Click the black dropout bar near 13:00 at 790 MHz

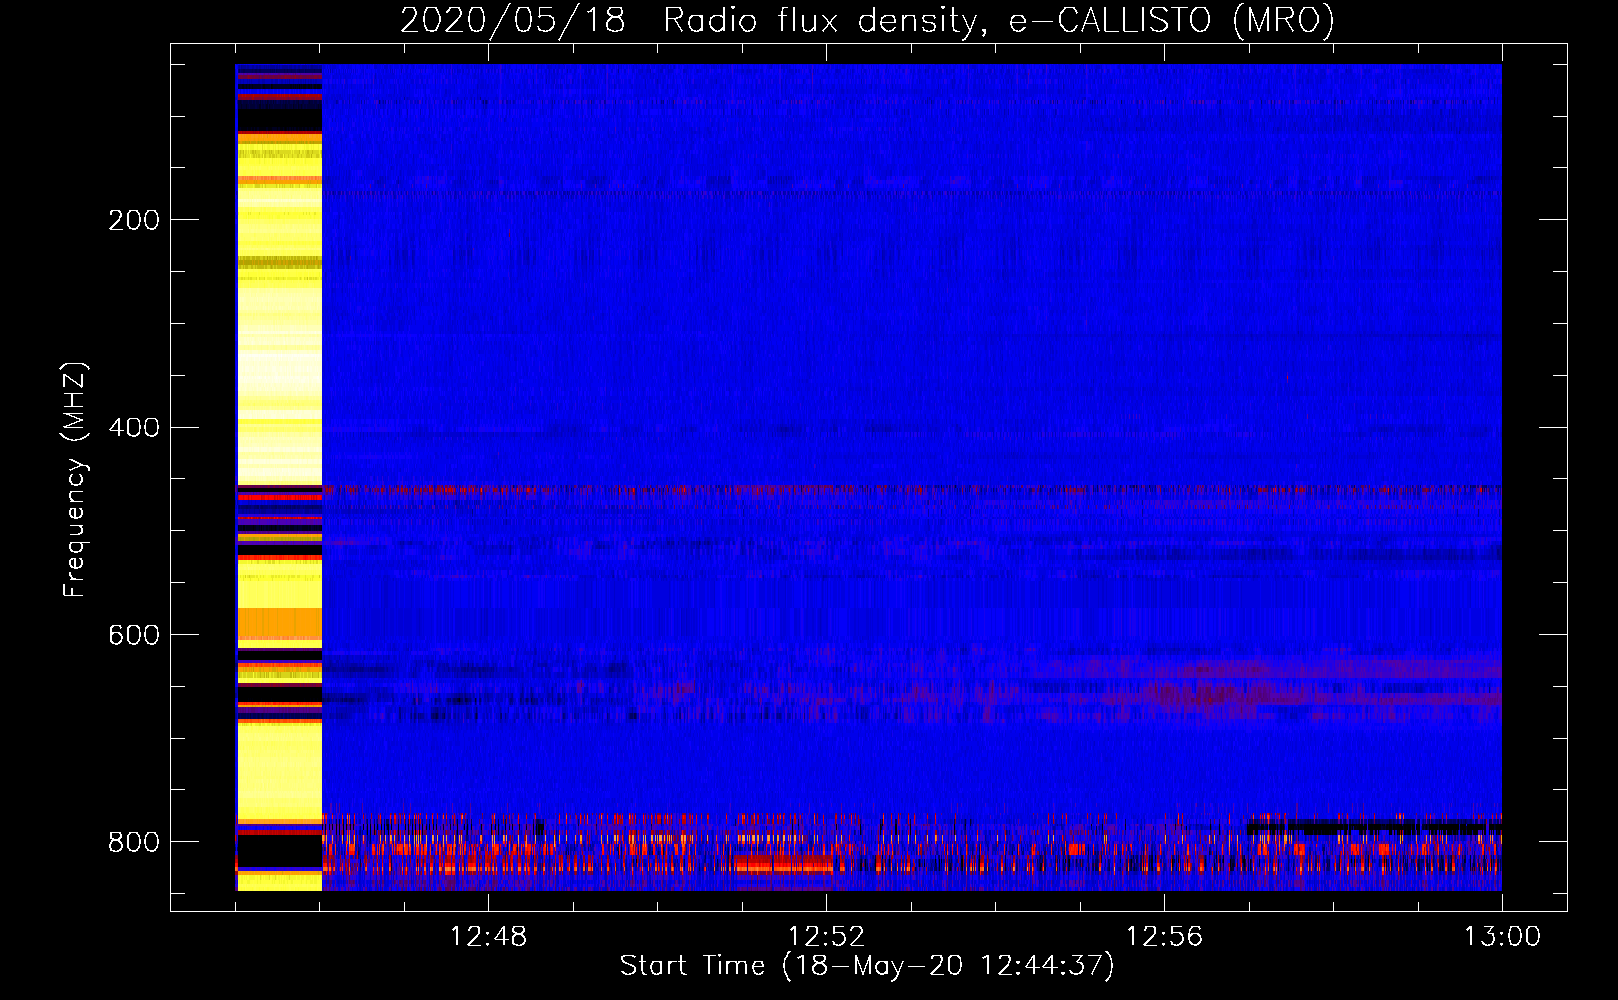1374,827
